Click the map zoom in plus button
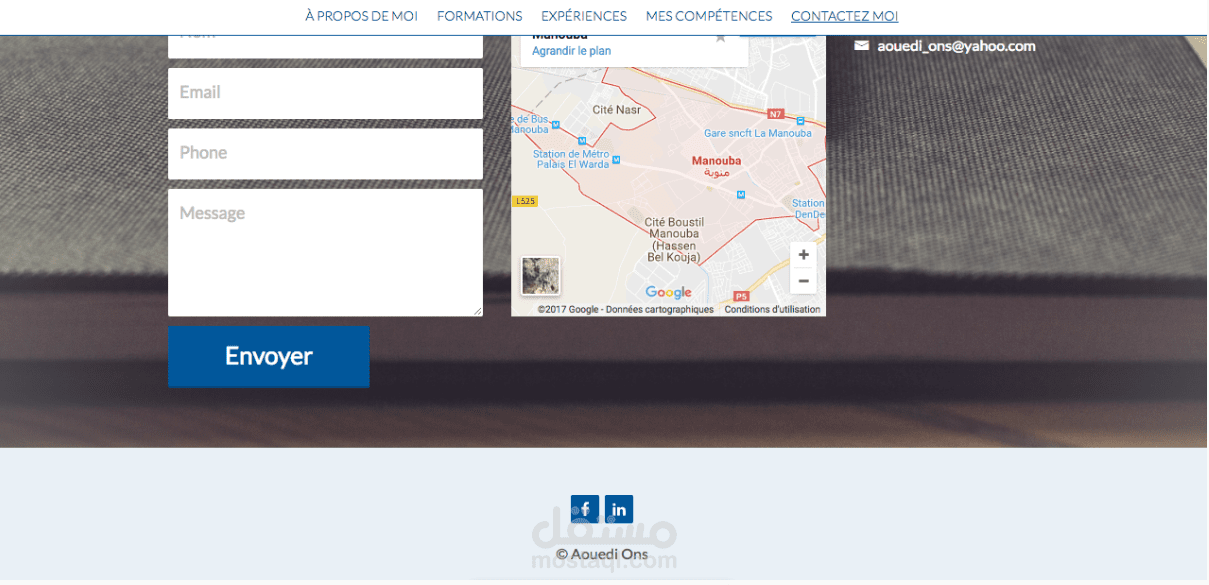The height and width of the screenshot is (585, 1209). coord(803,255)
